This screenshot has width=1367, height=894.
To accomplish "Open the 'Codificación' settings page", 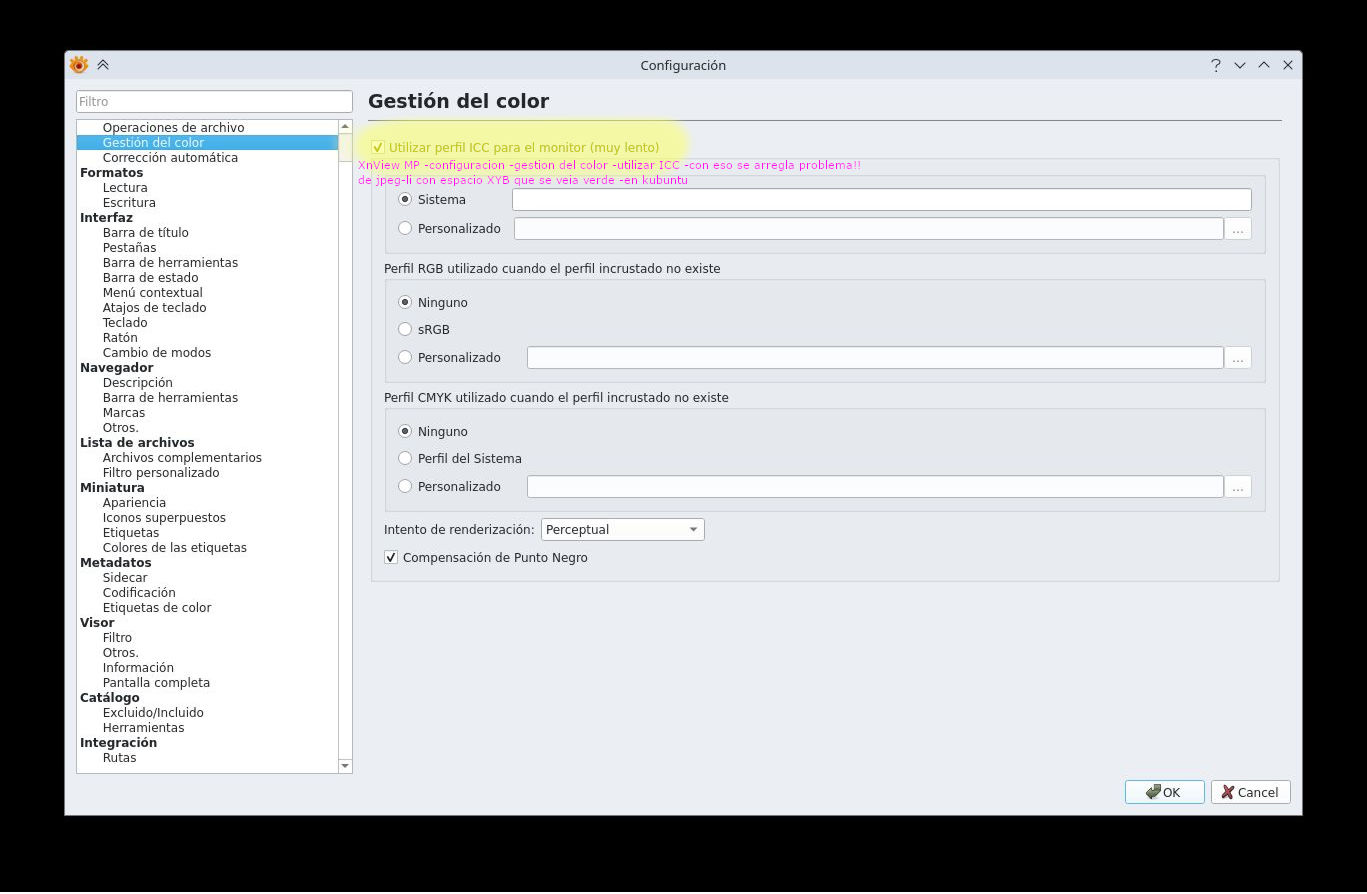I will coord(139,592).
